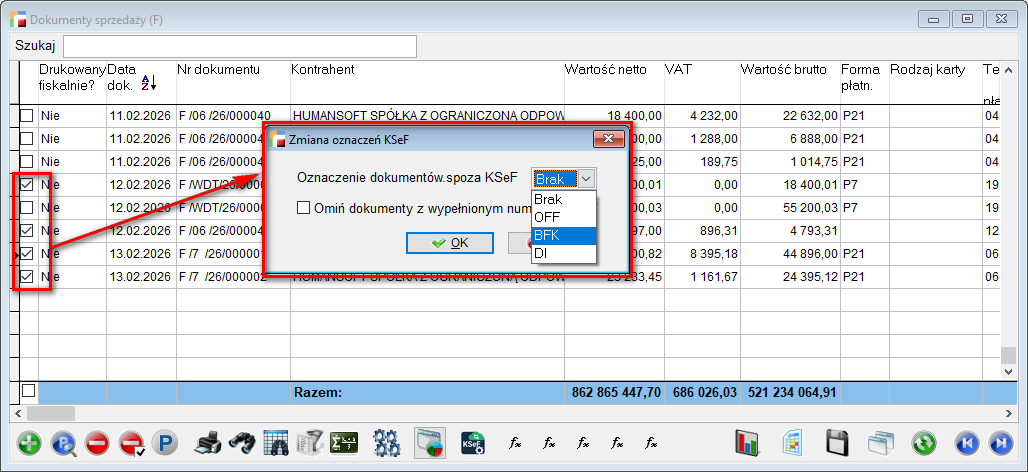Sort by the 'Nr dokumentu' column header

point(219,70)
